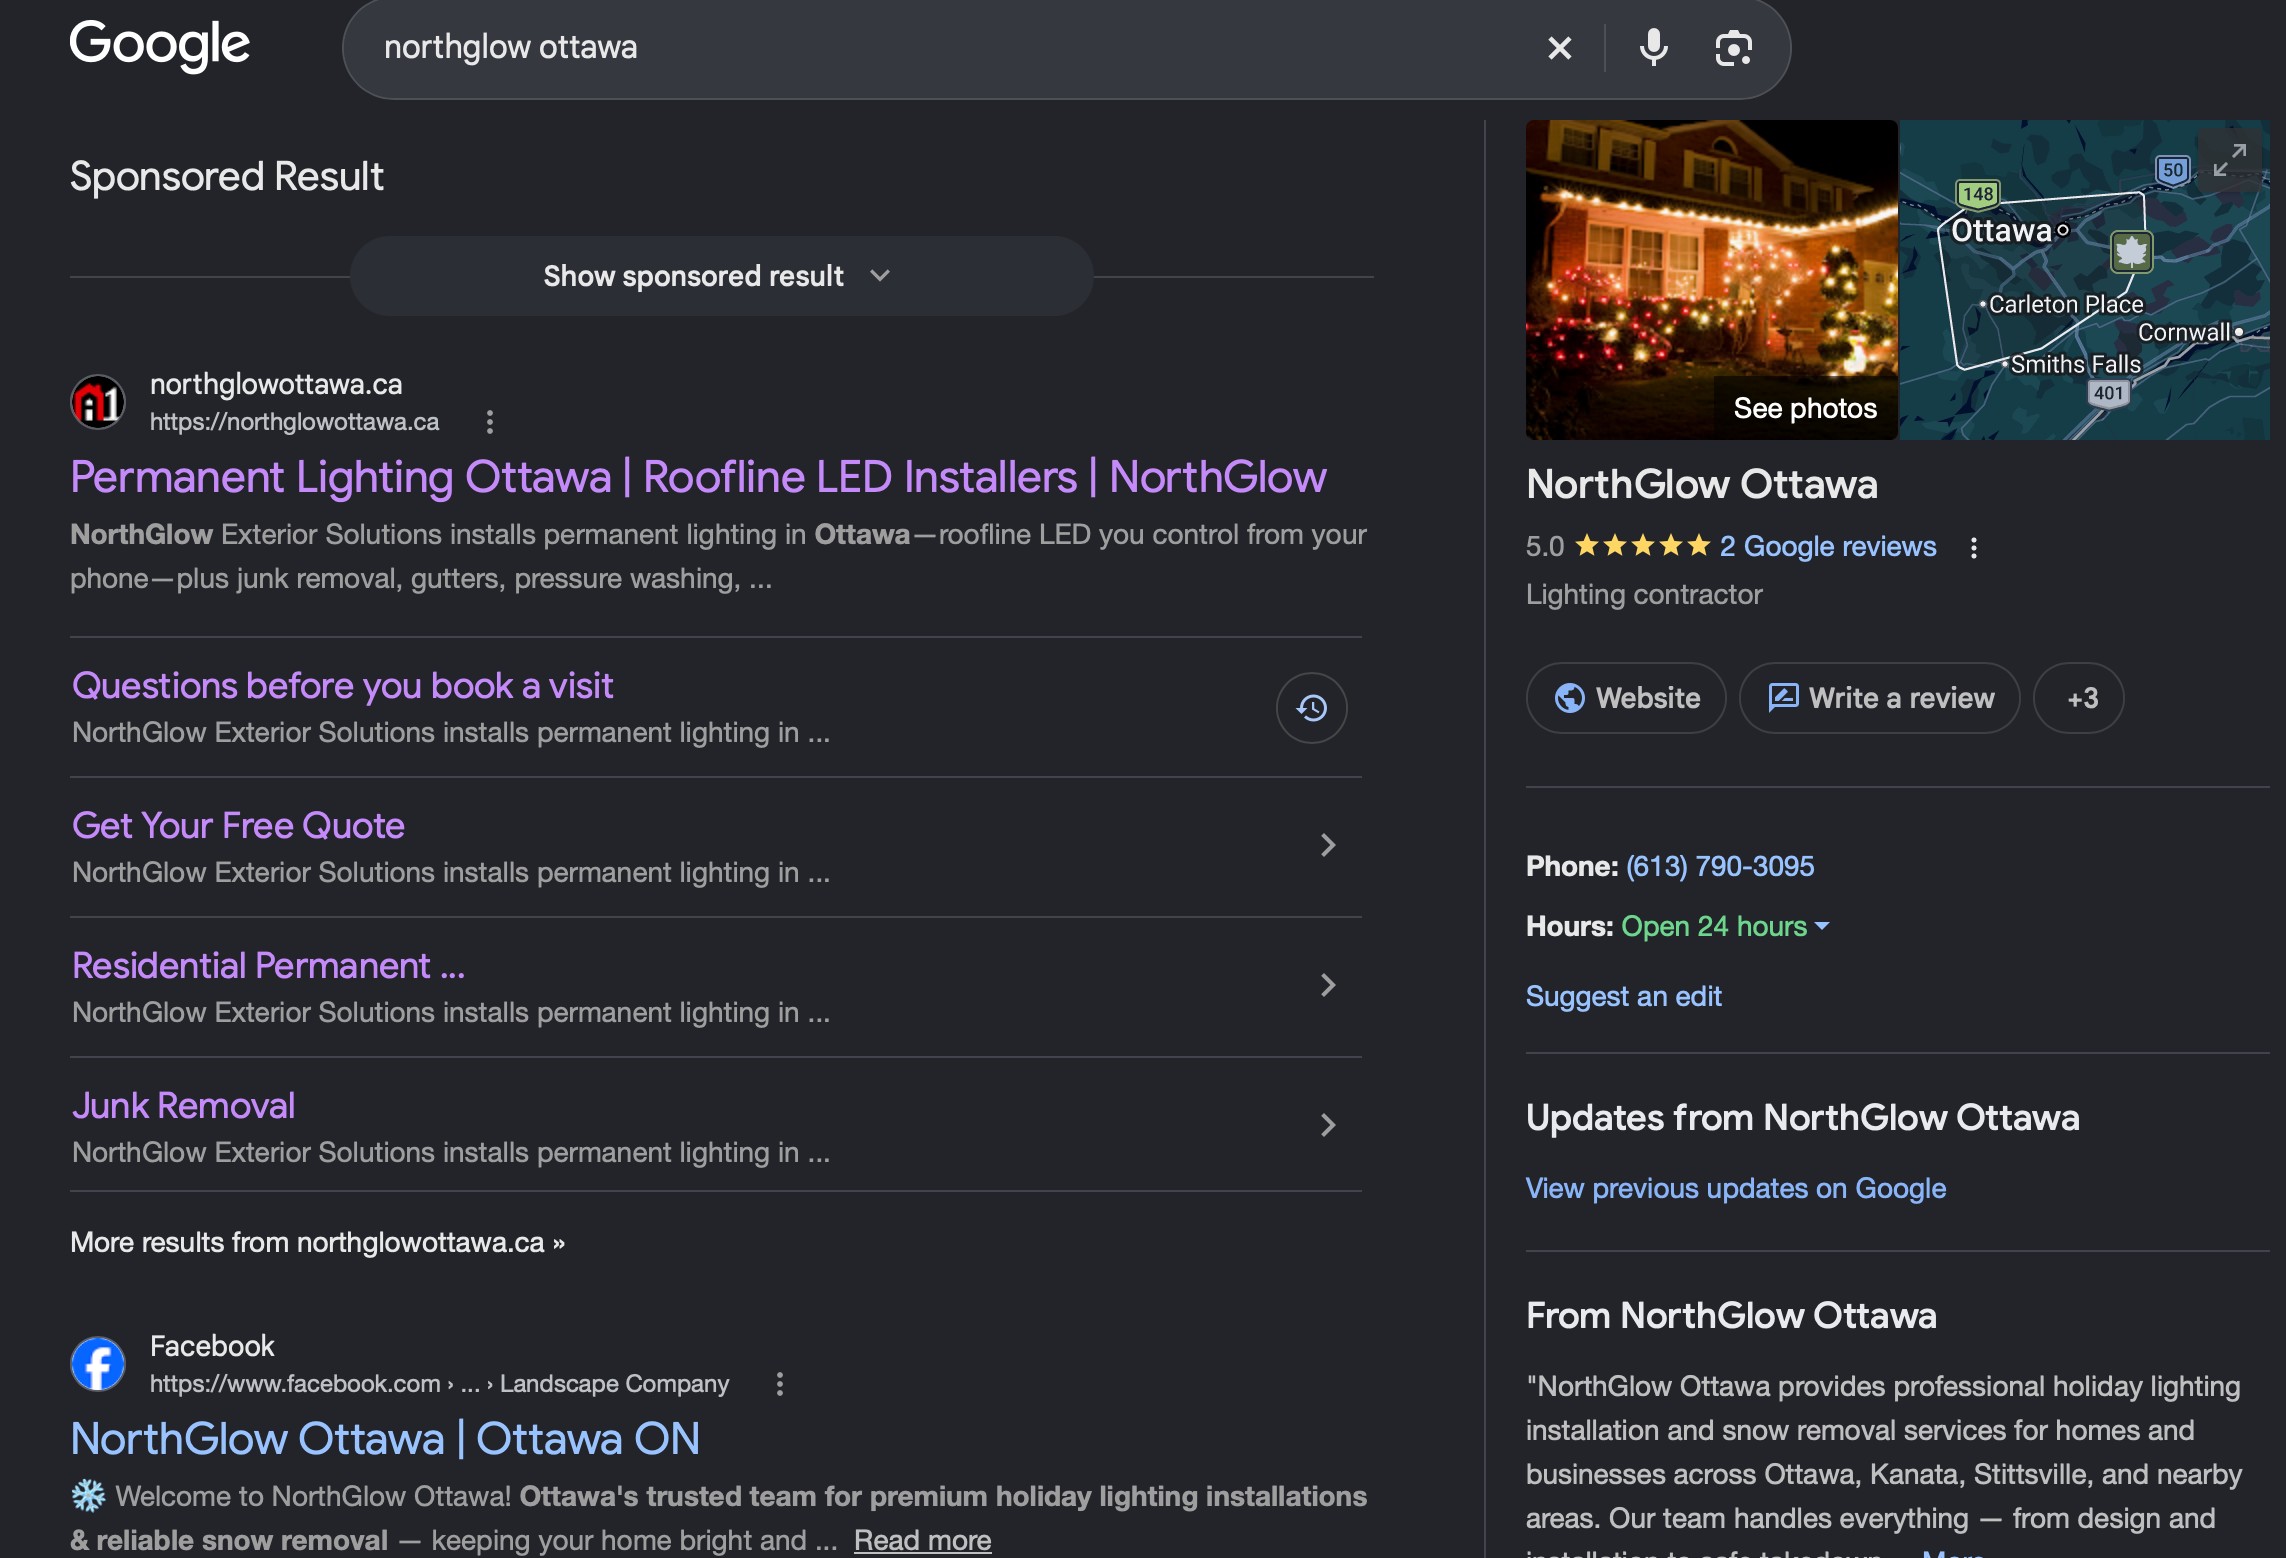Click the Website button
Viewport: 2286px width, 1558px height.
[1626, 698]
